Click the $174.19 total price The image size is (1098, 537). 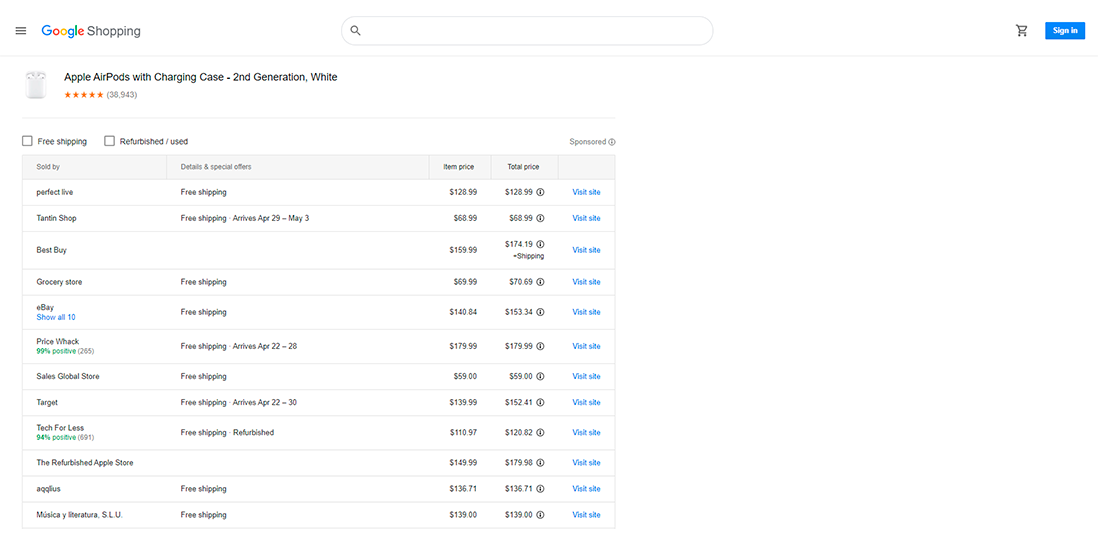519,244
